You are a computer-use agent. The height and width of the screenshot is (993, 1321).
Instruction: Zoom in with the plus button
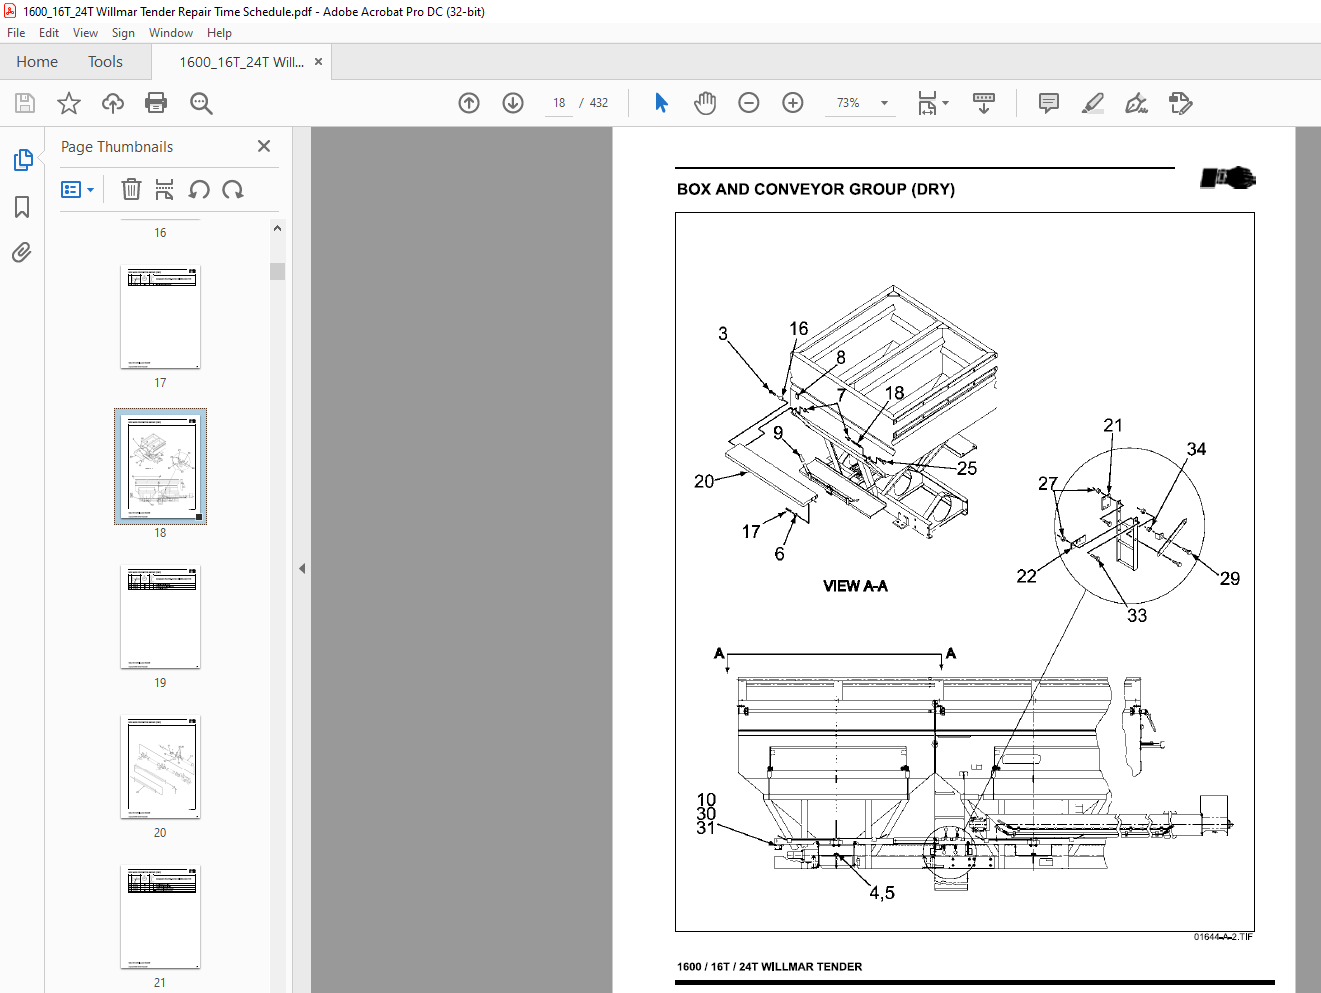[793, 103]
